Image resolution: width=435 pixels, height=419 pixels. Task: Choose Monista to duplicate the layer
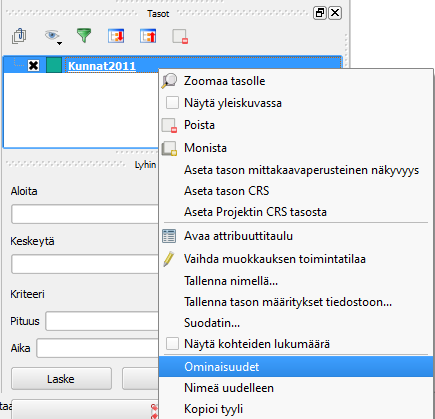pos(296,148)
